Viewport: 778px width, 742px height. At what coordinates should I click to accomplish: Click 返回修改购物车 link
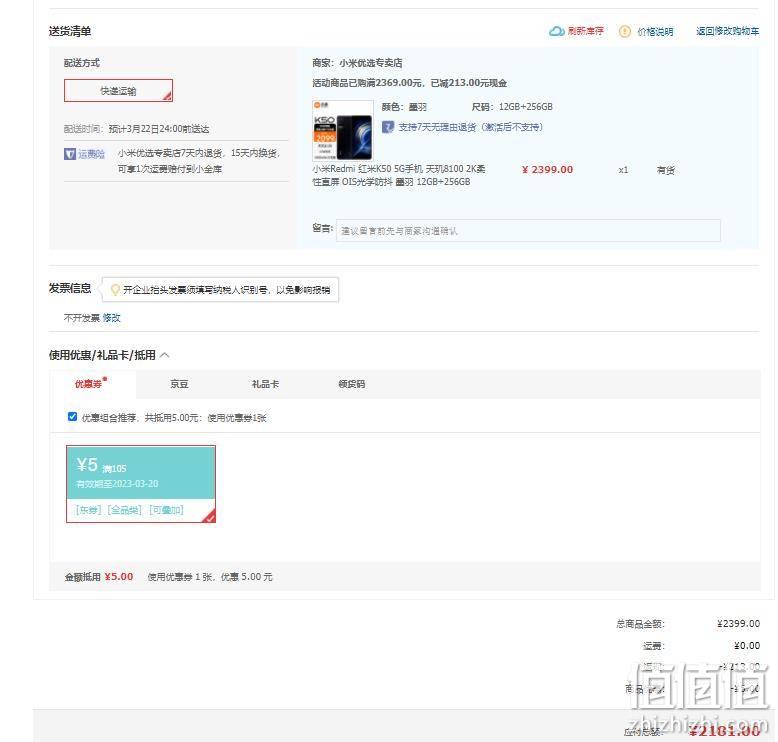pyautogui.click(x=727, y=31)
